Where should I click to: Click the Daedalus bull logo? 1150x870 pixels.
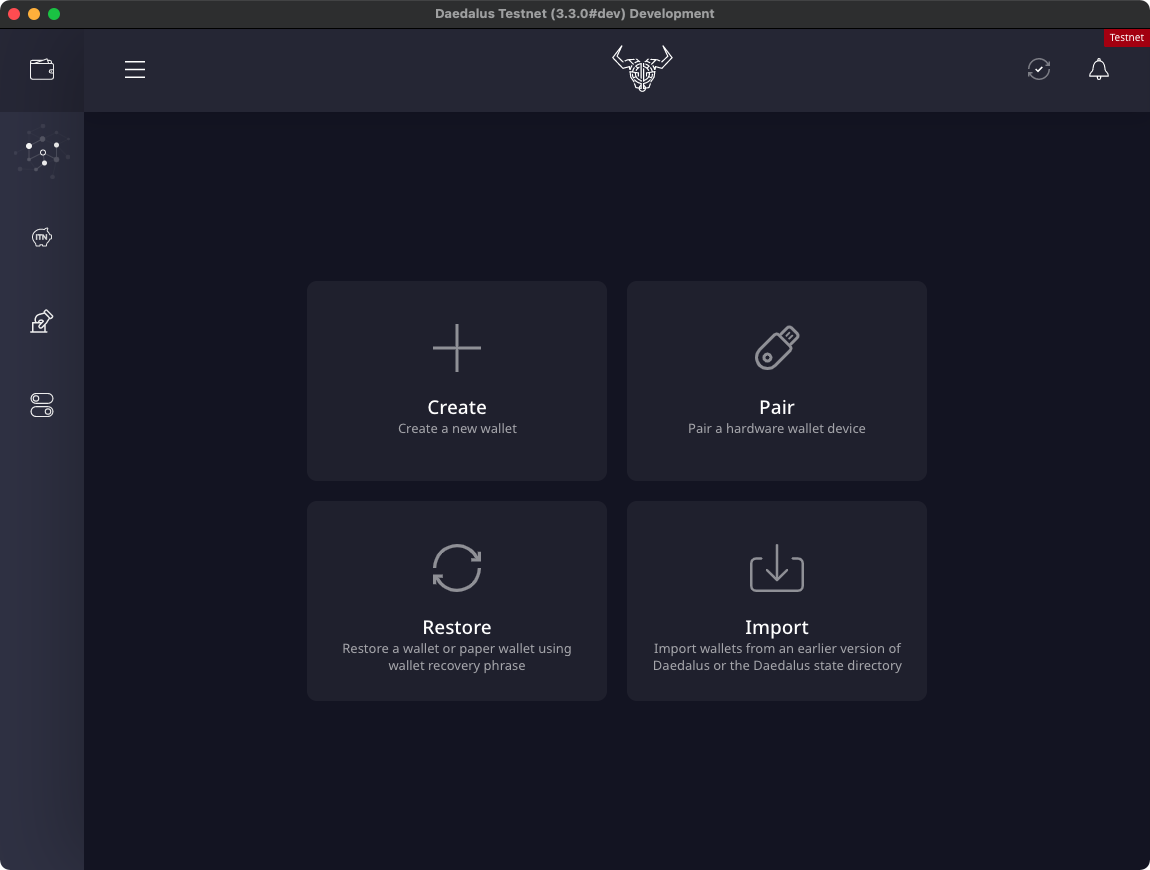coord(642,69)
